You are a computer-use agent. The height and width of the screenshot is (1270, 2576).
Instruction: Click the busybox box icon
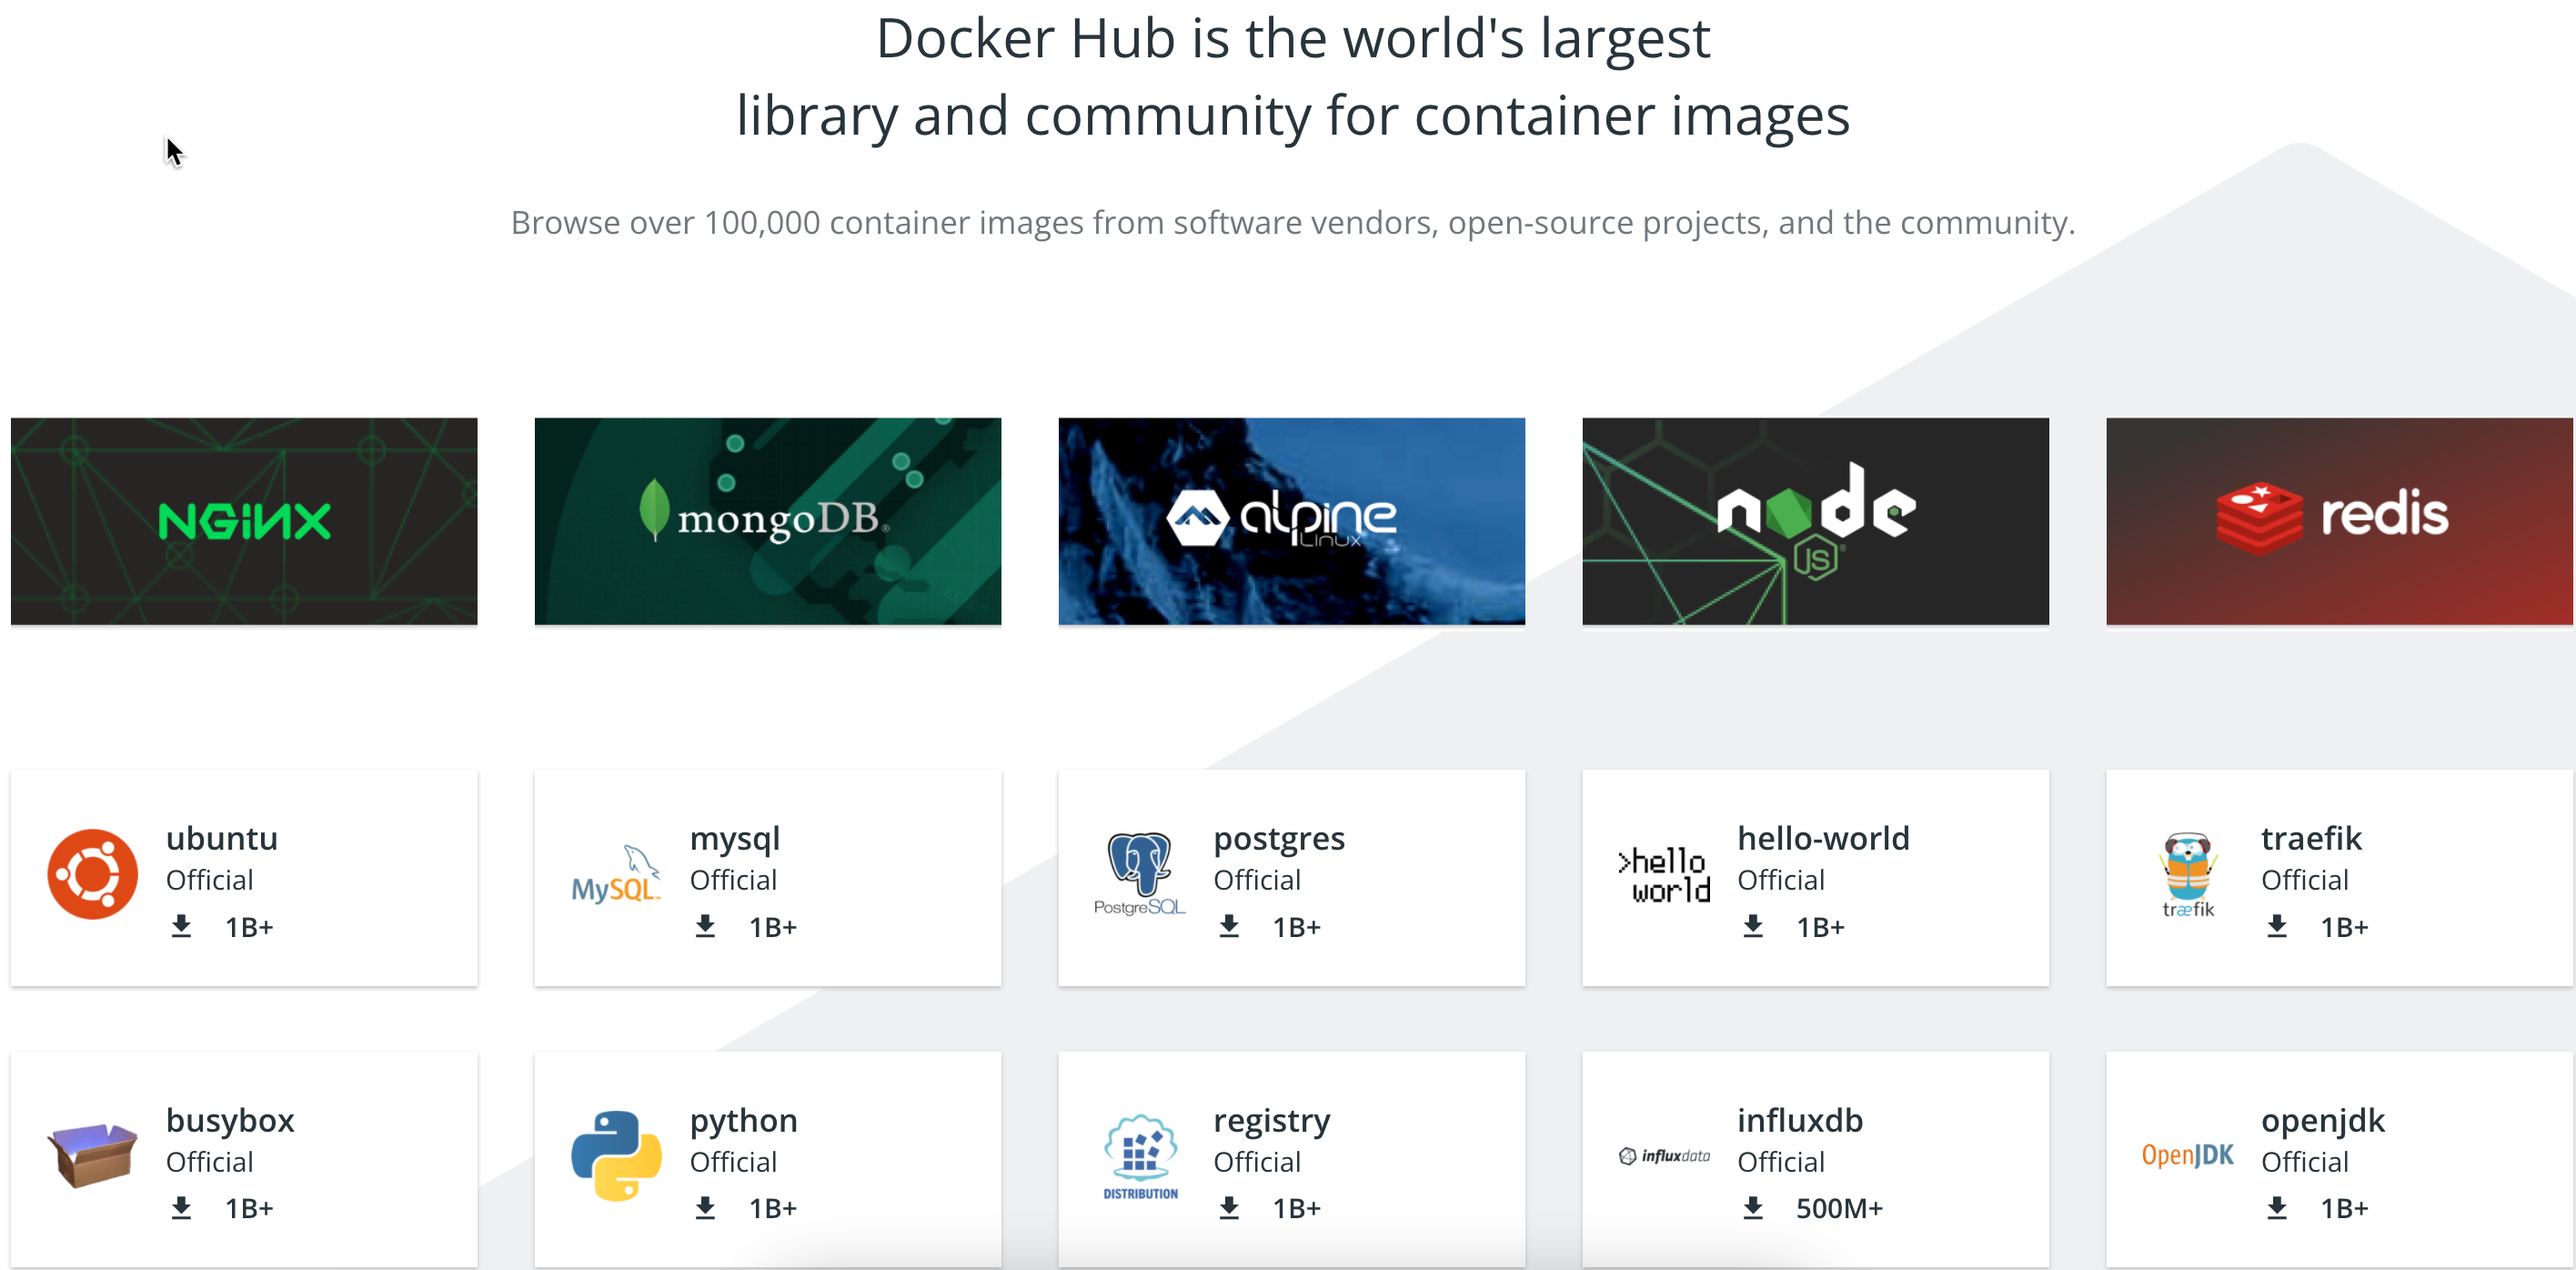92,1155
